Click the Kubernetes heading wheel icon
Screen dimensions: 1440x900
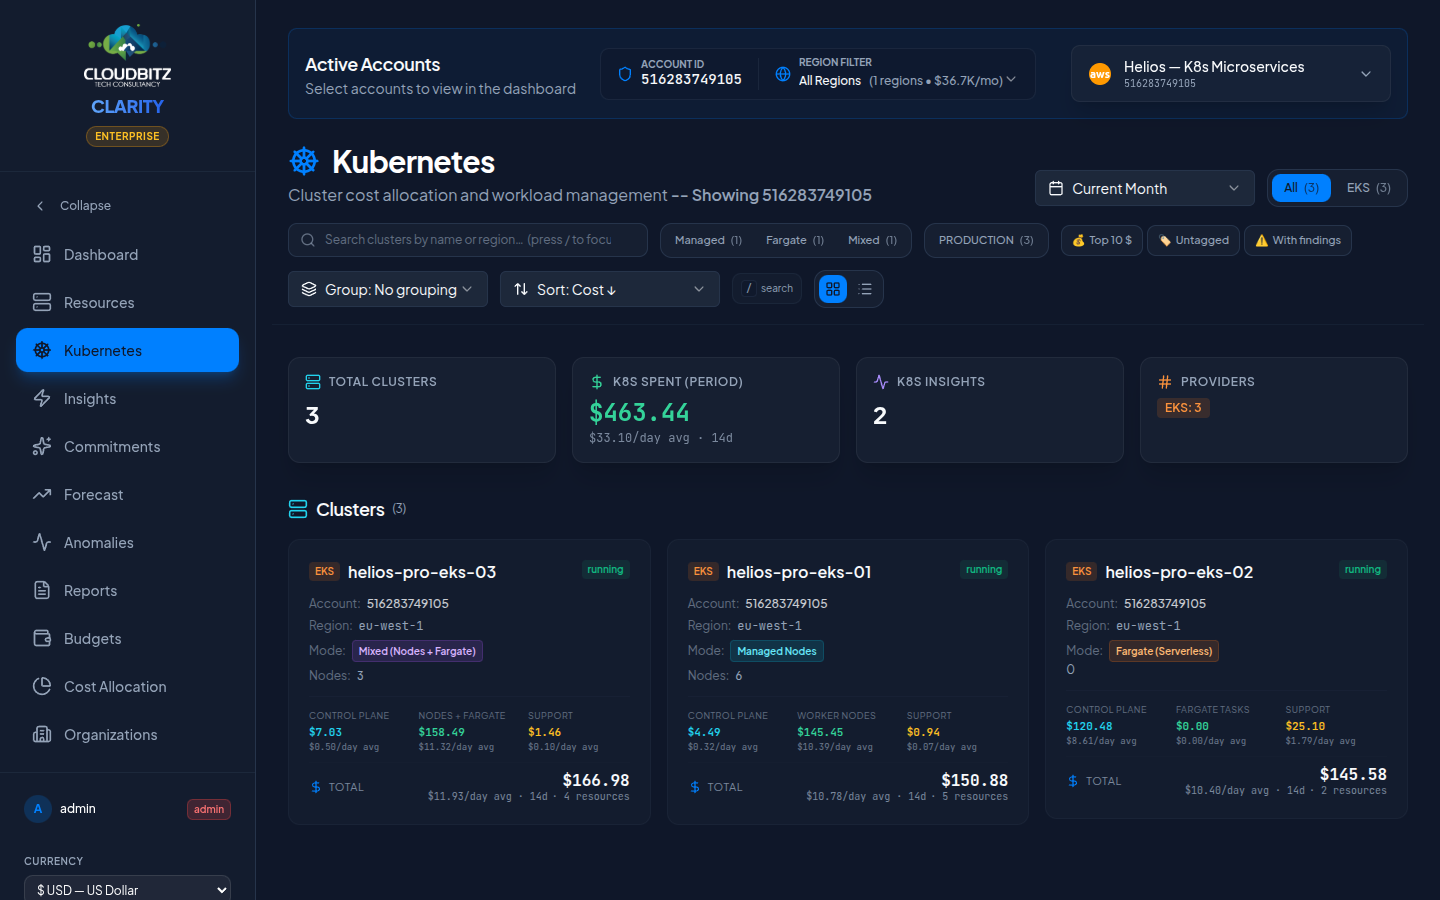[x=304, y=161]
